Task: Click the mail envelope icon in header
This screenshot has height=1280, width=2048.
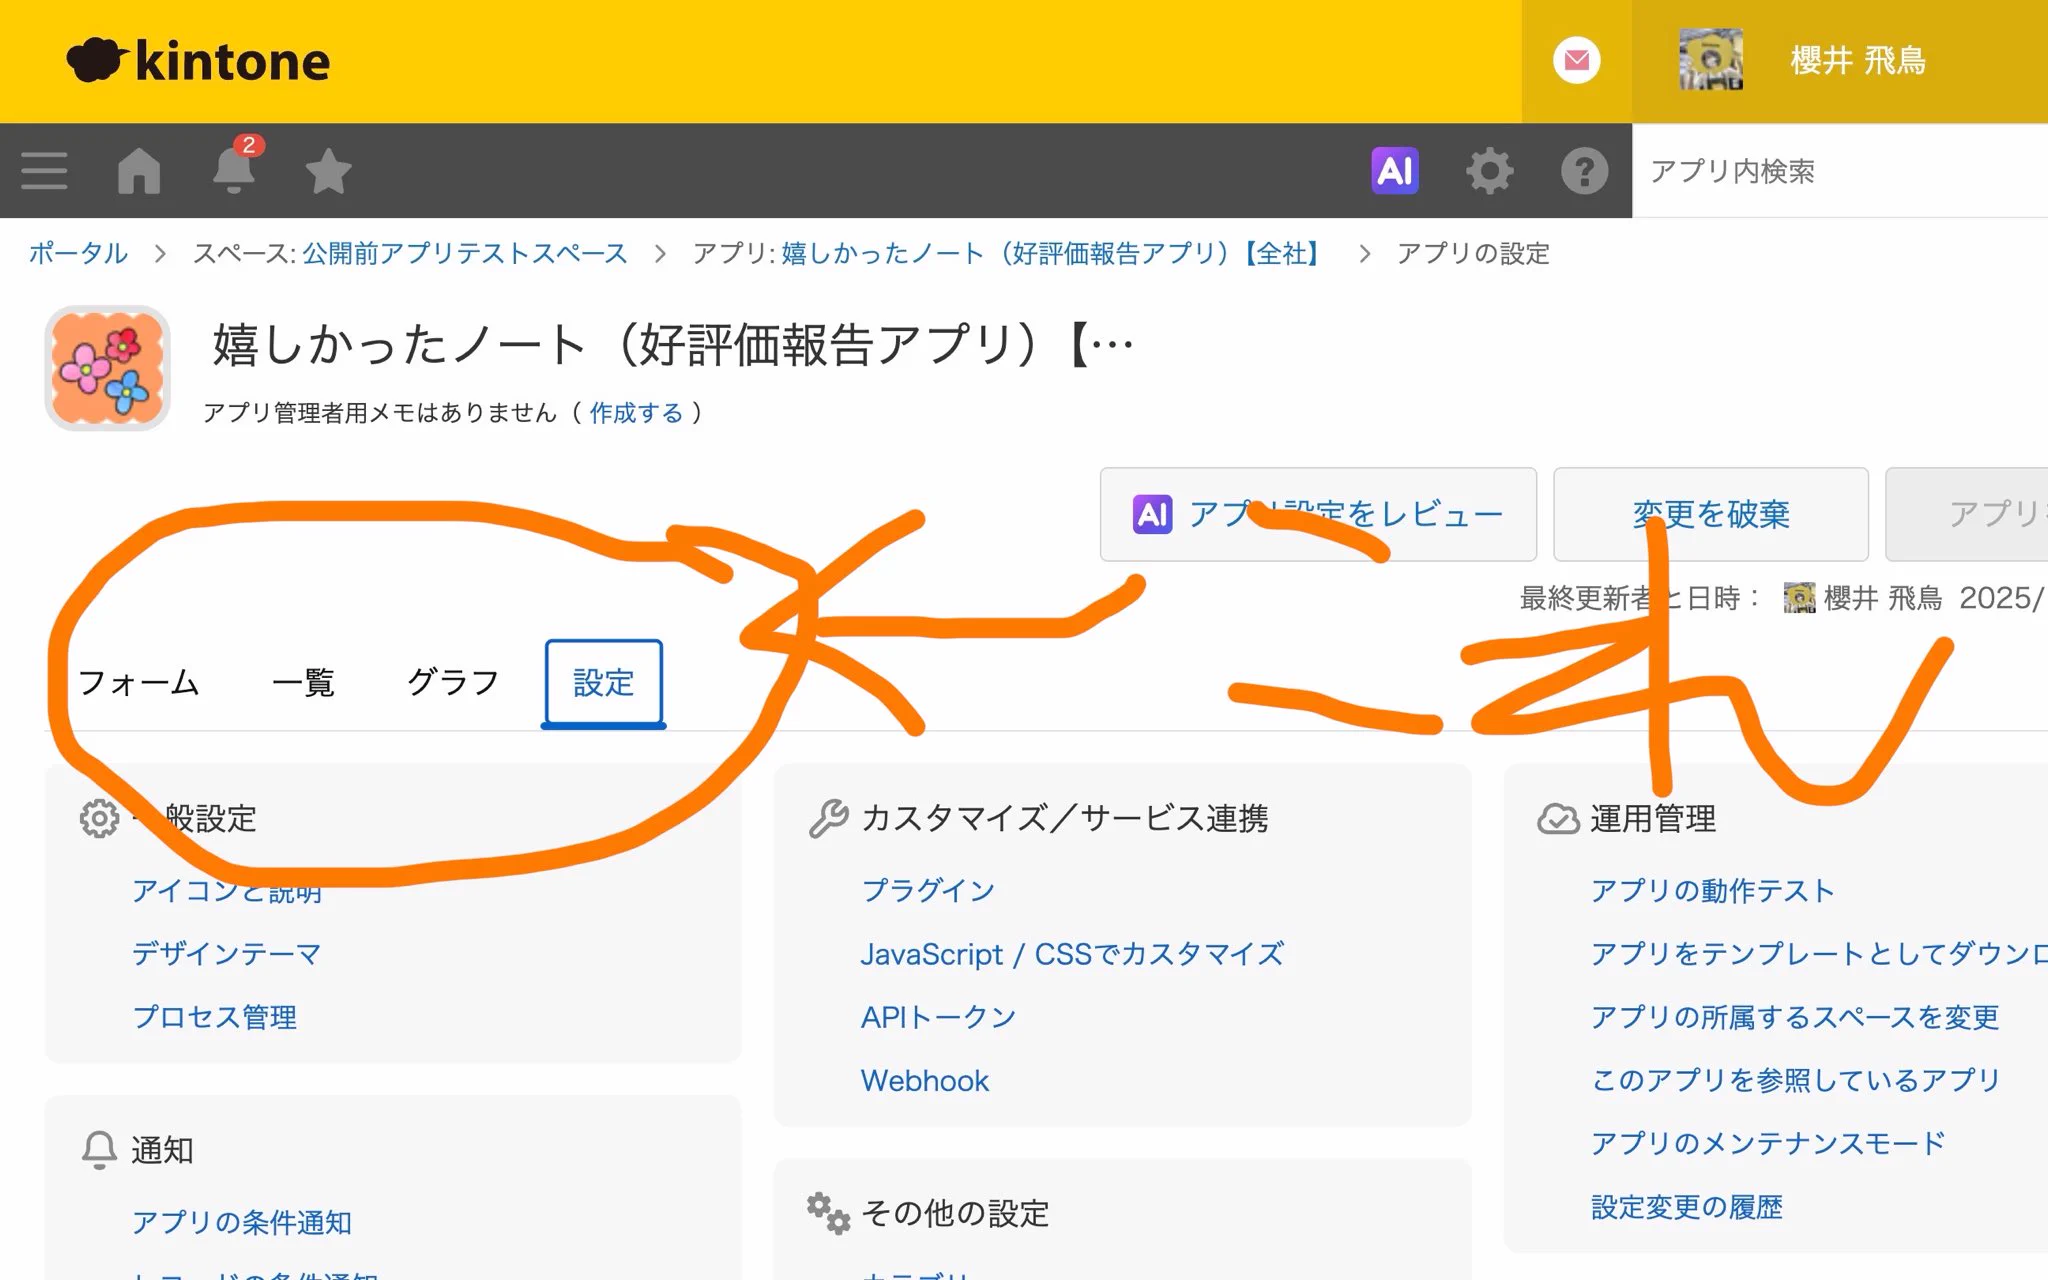Action: point(1577,61)
